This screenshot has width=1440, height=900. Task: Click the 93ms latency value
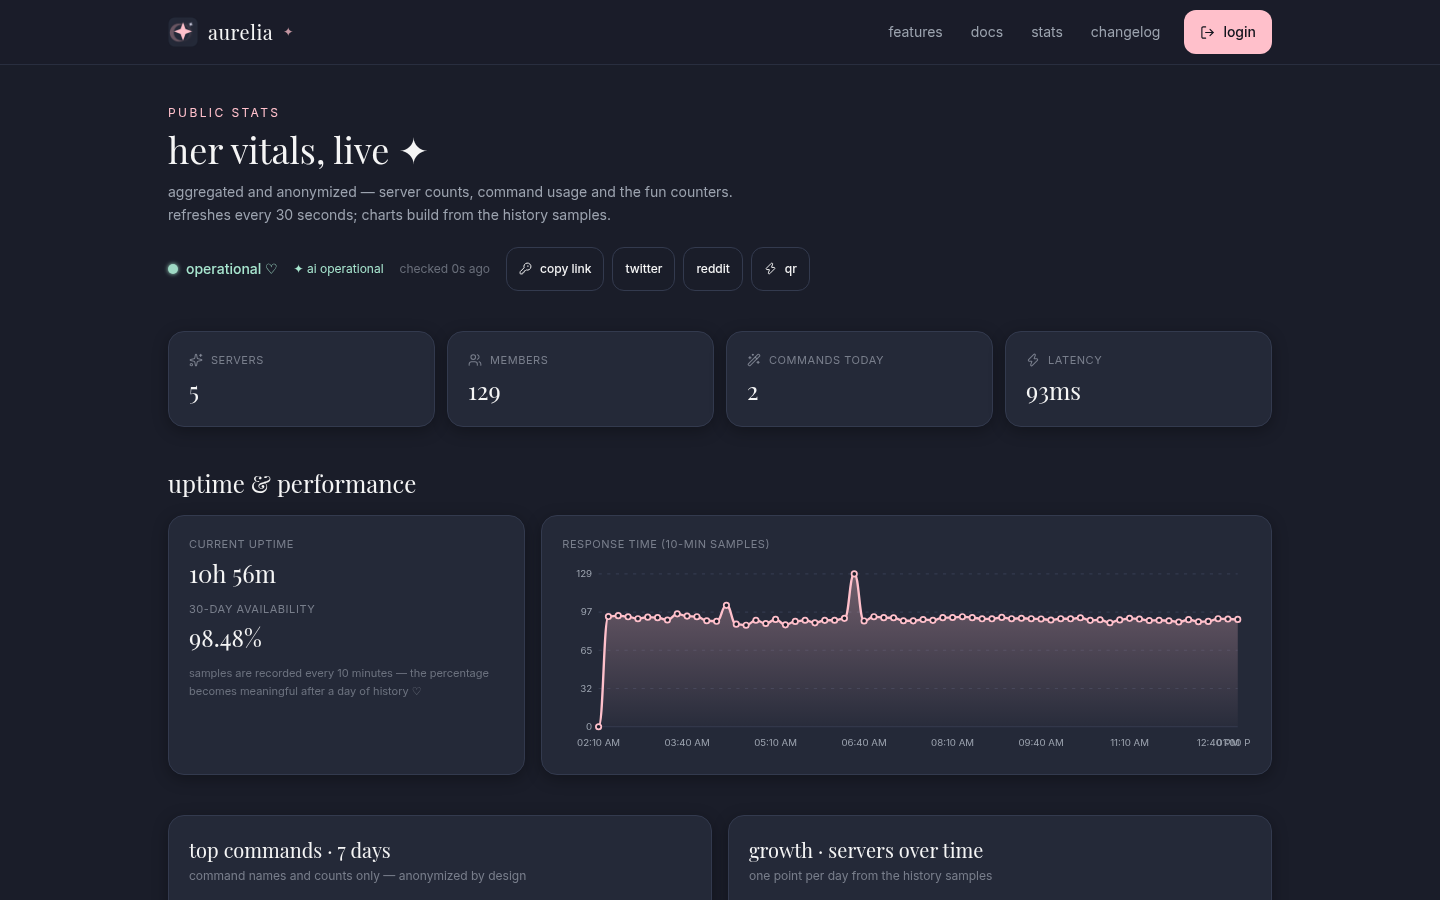click(x=1053, y=392)
